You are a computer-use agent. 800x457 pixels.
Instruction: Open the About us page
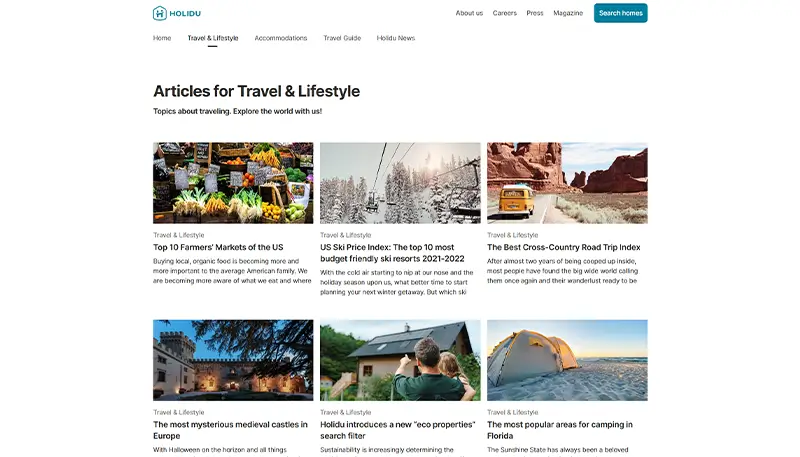(469, 13)
